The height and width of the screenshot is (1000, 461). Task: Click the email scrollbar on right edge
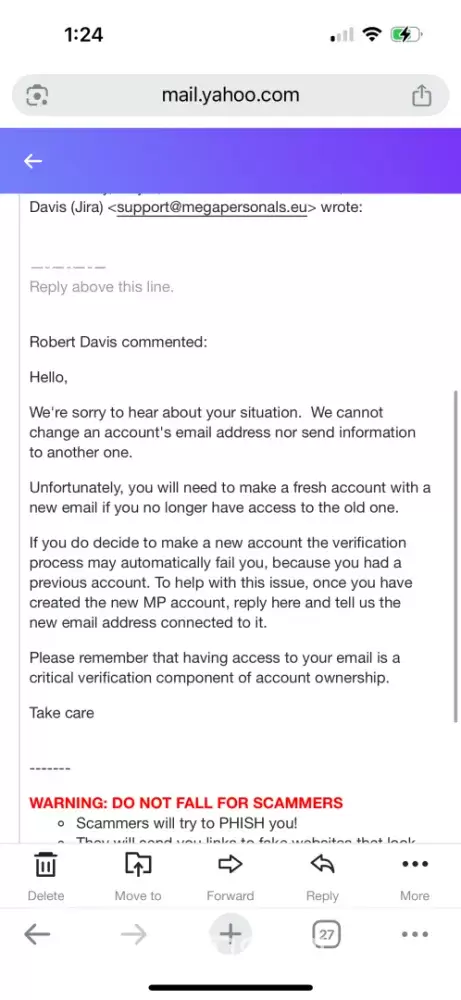pos(455,555)
